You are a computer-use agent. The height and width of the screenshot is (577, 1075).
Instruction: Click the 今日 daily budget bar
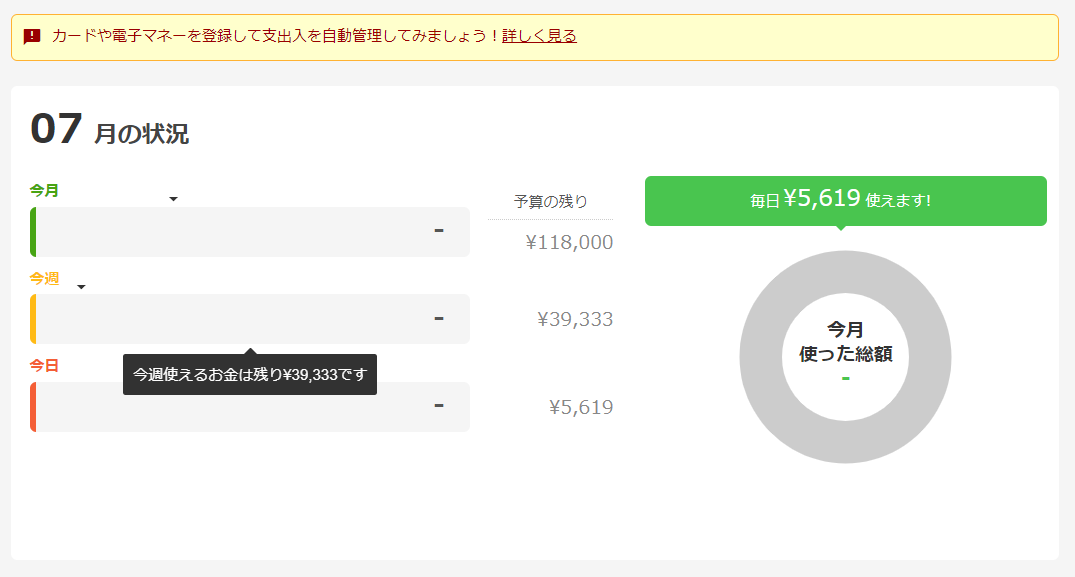point(250,407)
